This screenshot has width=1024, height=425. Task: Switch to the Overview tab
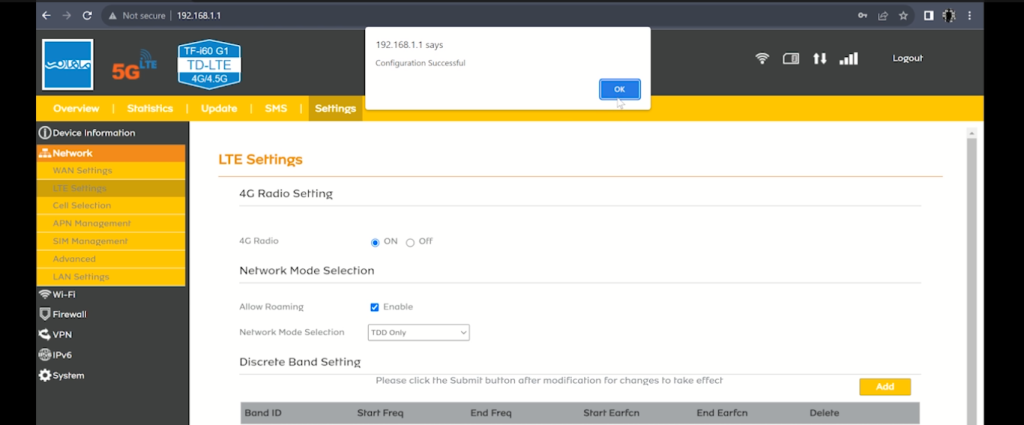coord(76,108)
